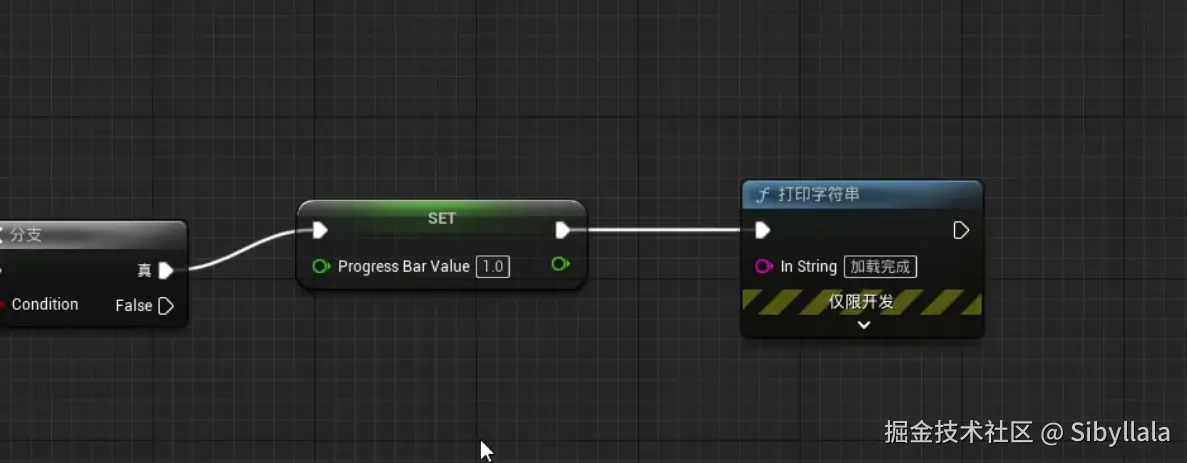The image size is (1187, 463).
Task: Click the 打印字符串 node's input execution pin
Action: [x=762, y=230]
